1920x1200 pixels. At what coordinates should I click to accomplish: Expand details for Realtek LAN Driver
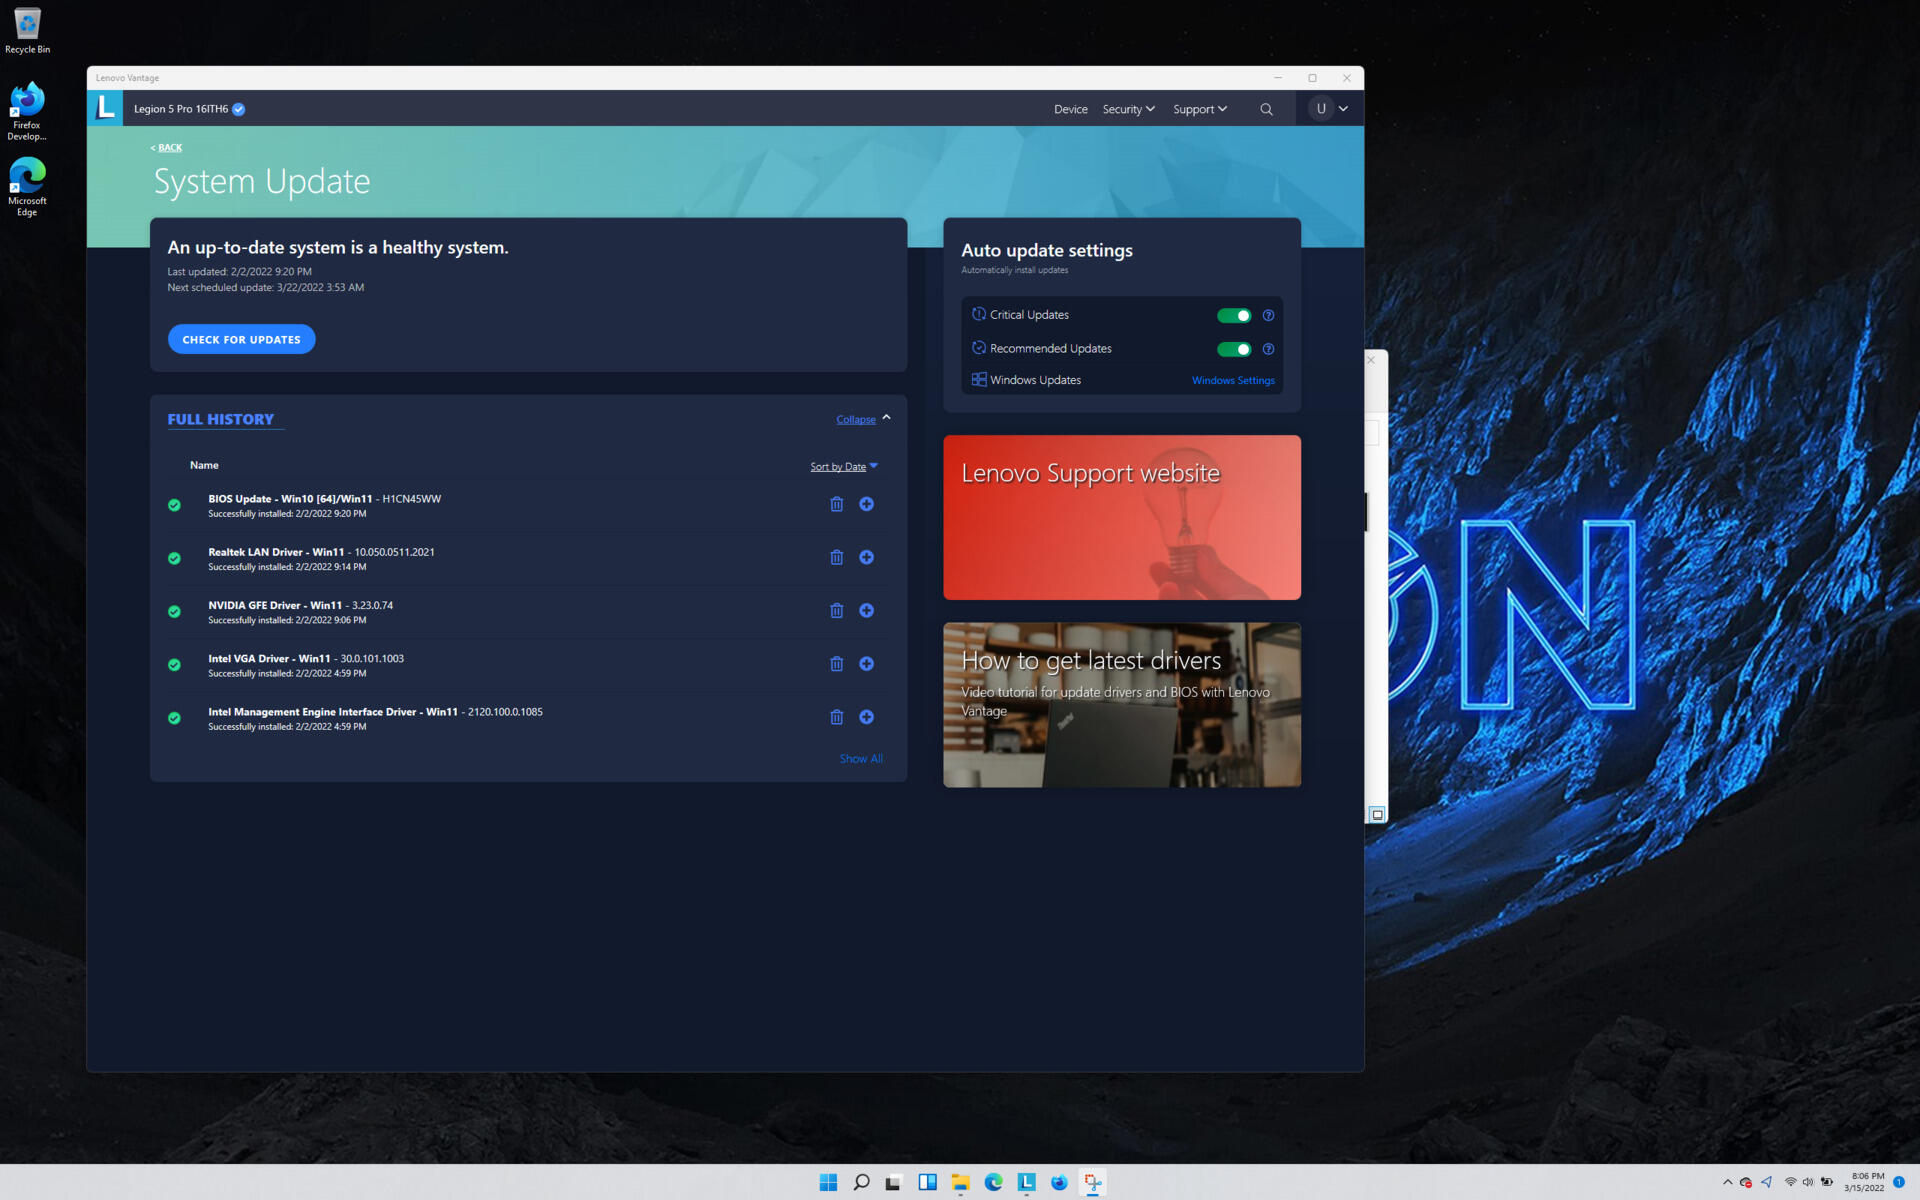[867, 557]
